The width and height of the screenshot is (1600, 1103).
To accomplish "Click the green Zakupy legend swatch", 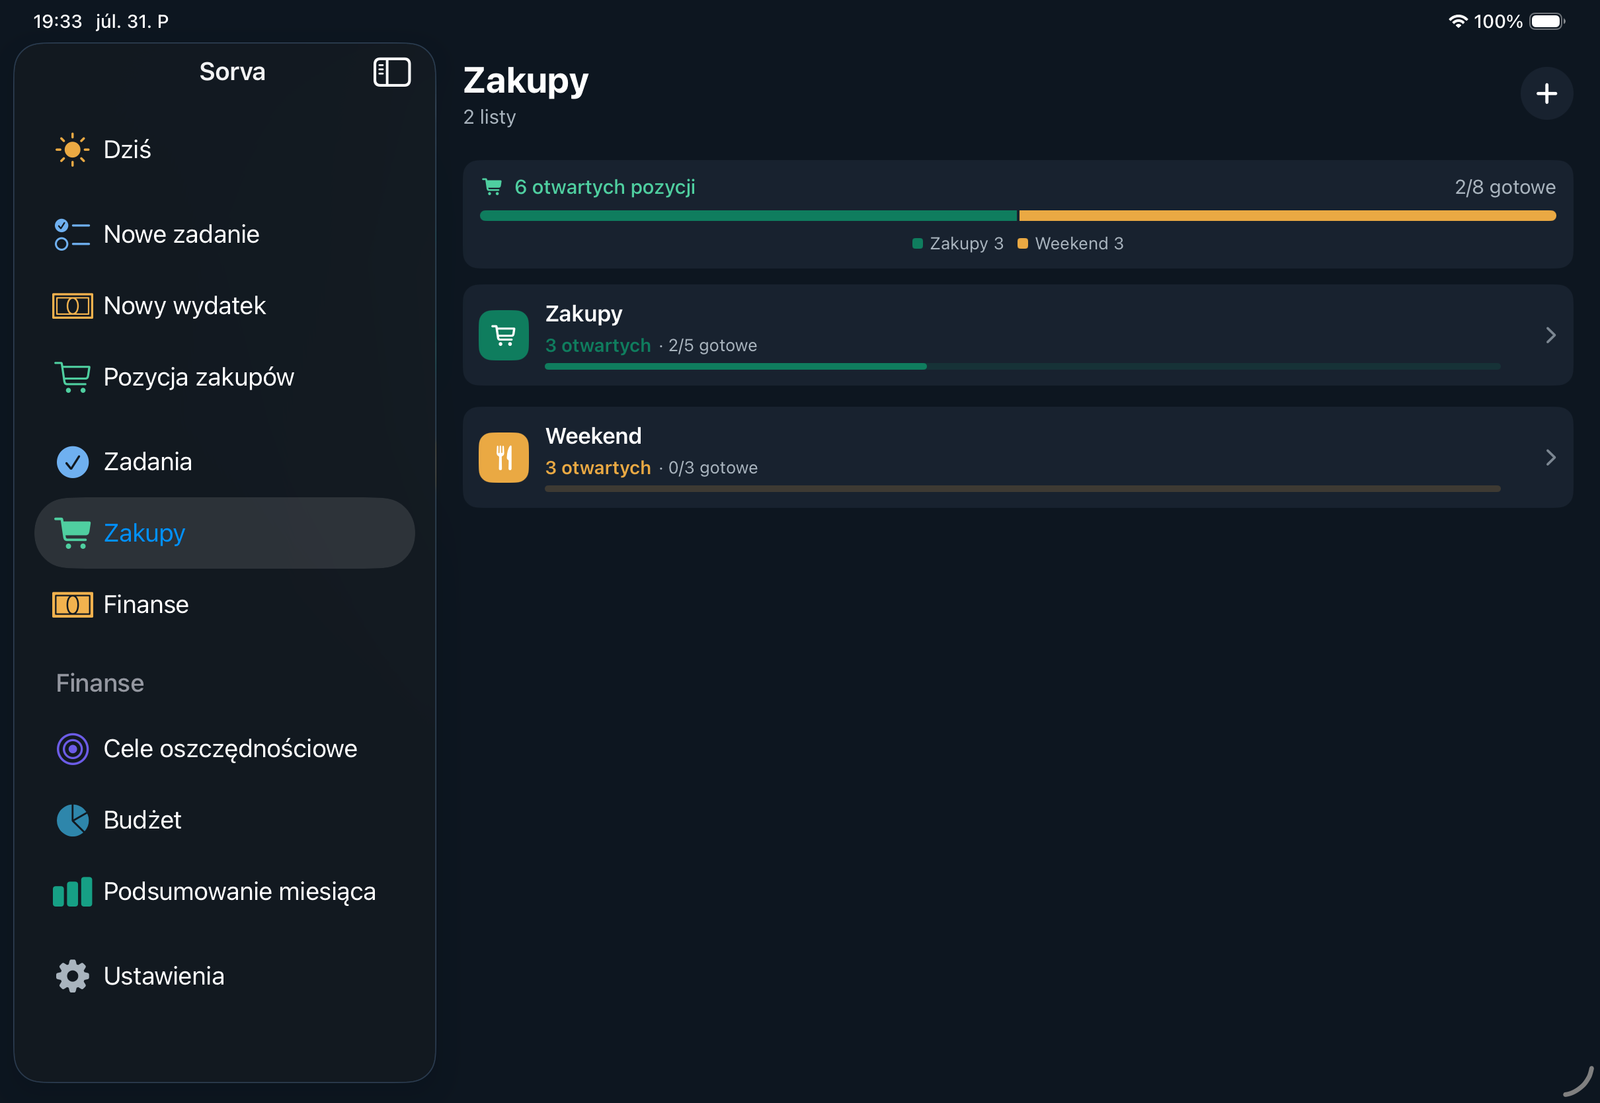I will [x=918, y=244].
